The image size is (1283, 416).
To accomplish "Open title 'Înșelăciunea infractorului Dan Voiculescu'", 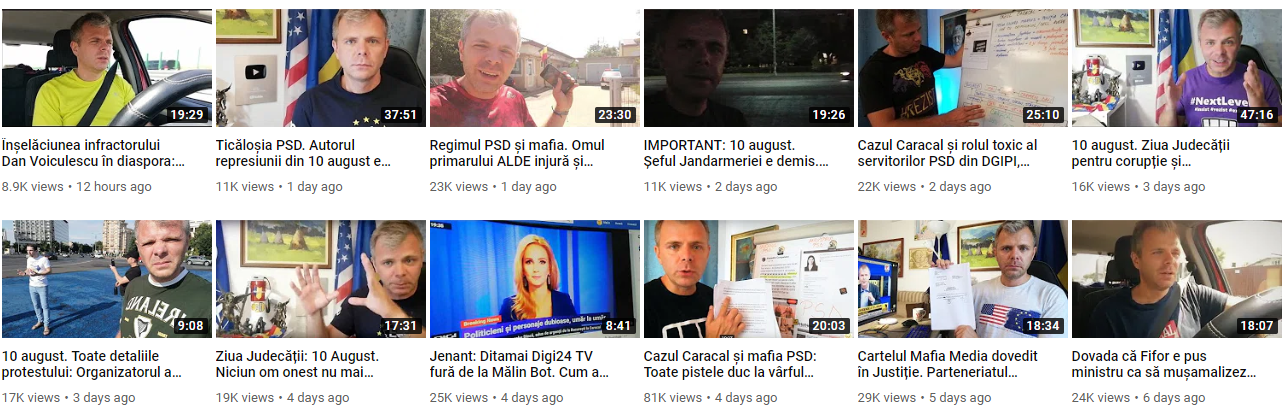I will click(94, 153).
